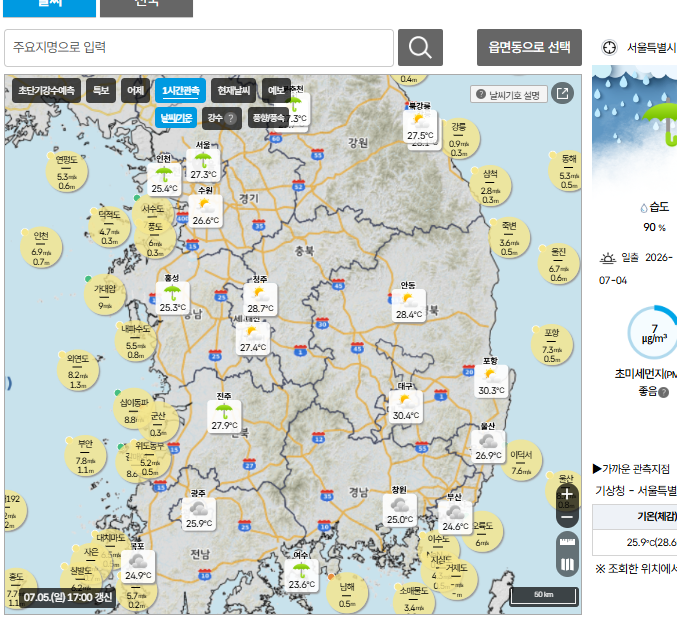677x631 pixels.
Task: Click the 이덕서 marine observation bubble
Action: coord(522,461)
